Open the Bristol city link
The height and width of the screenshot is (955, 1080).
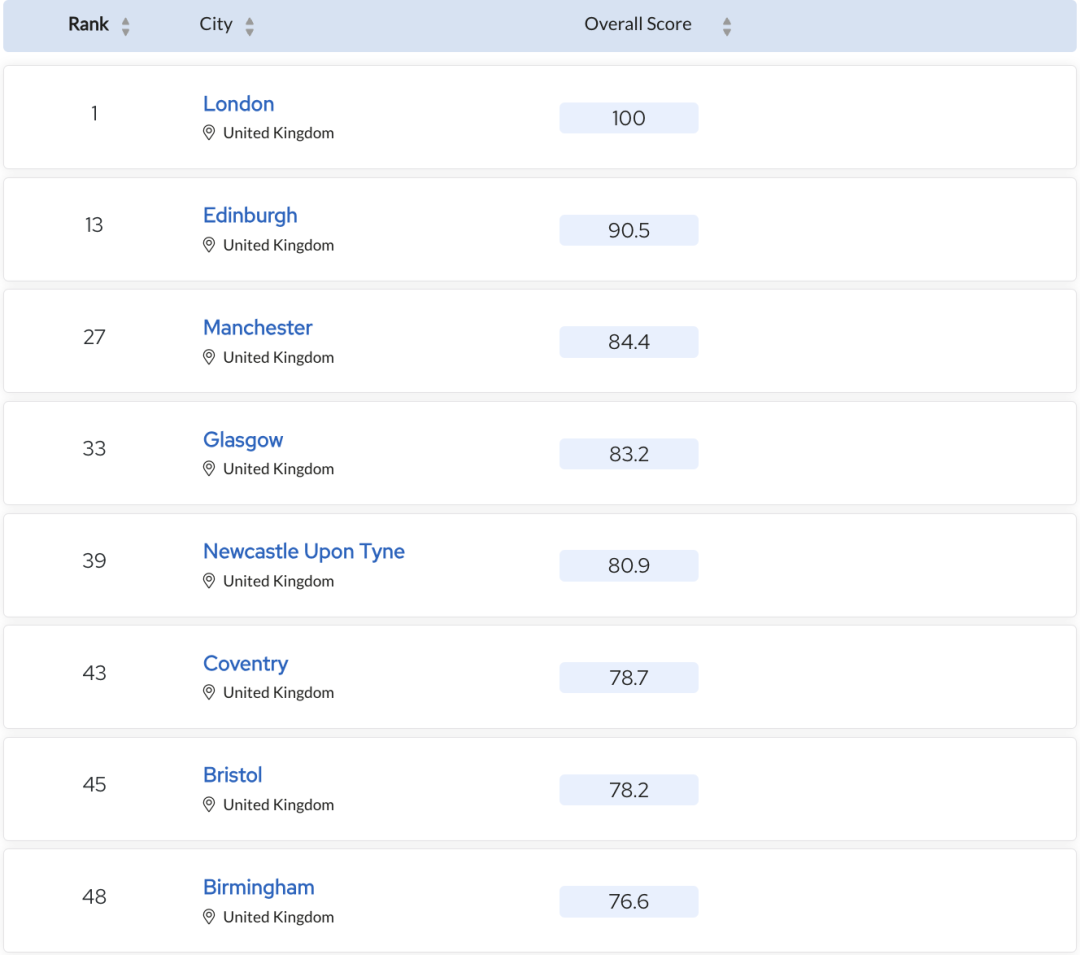click(x=232, y=775)
